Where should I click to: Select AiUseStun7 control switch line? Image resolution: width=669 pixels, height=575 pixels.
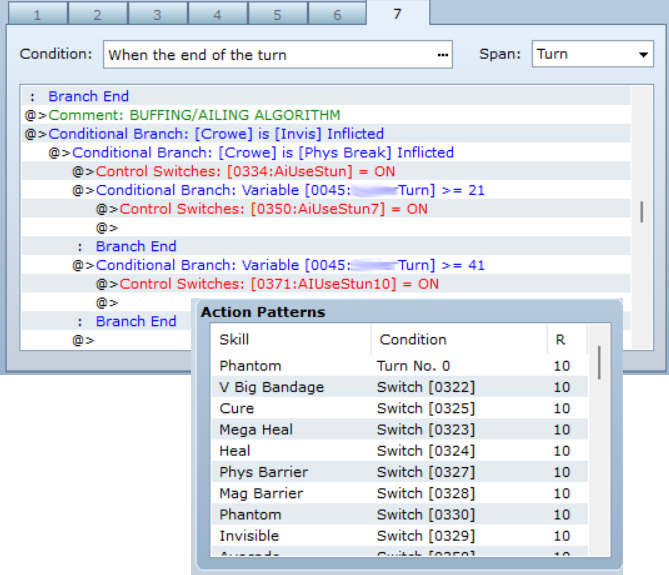(x=273, y=209)
